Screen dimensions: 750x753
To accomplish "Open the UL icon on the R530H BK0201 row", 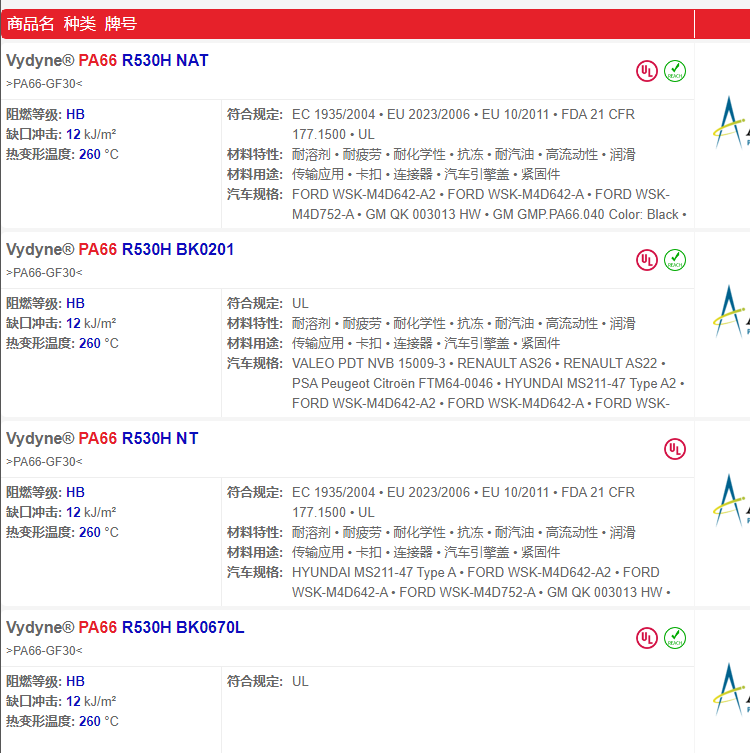I will (x=648, y=260).
